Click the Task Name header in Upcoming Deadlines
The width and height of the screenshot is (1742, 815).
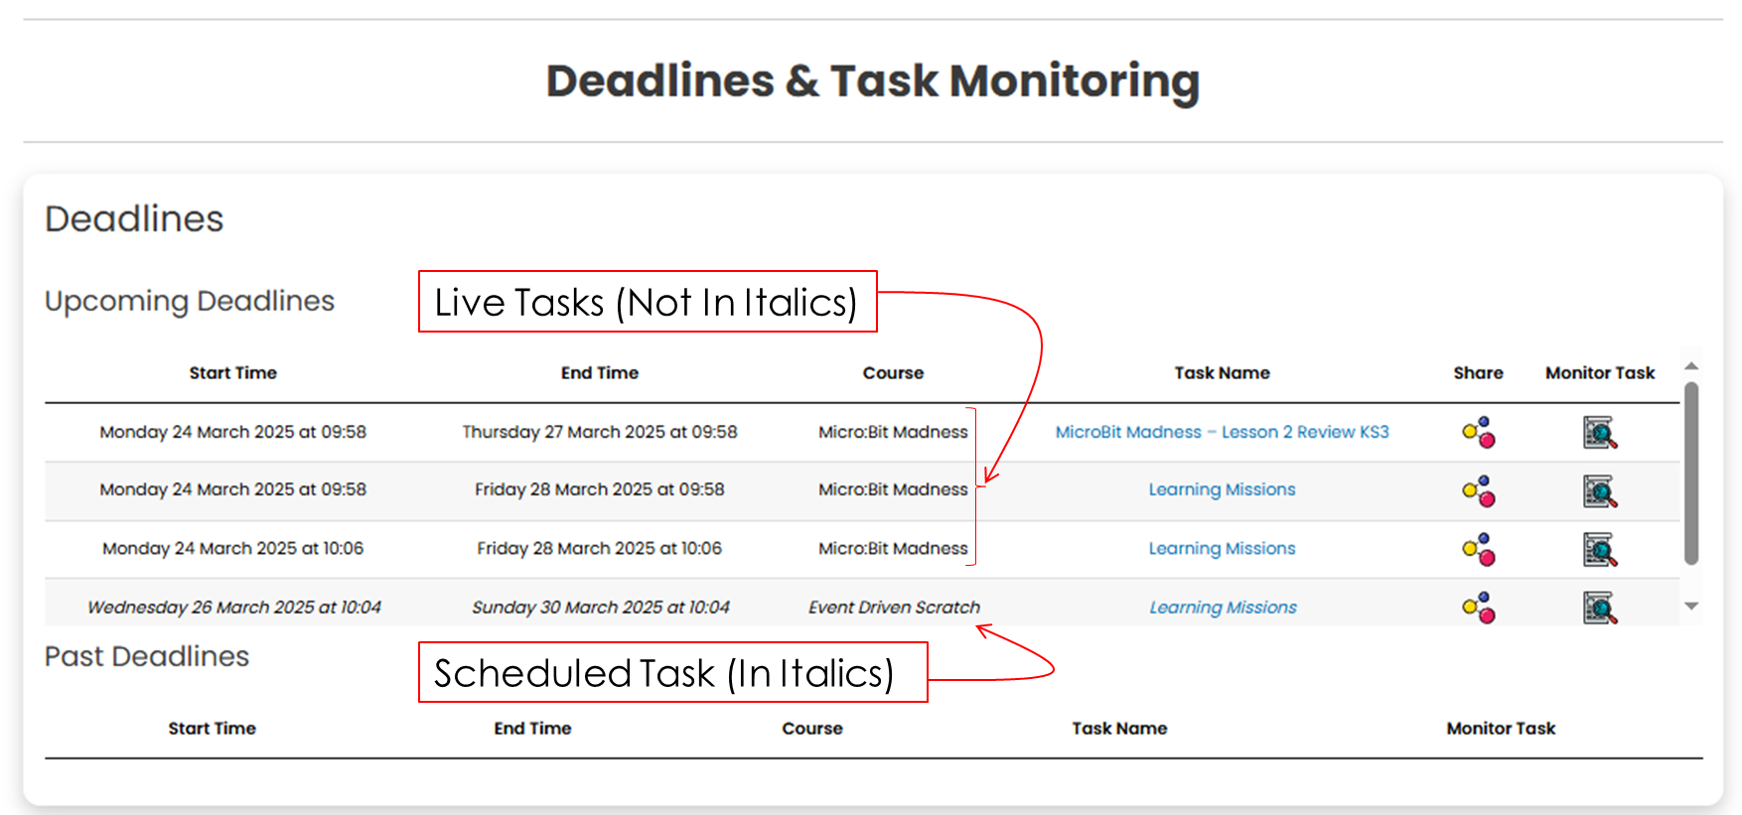click(x=1222, y=373)
